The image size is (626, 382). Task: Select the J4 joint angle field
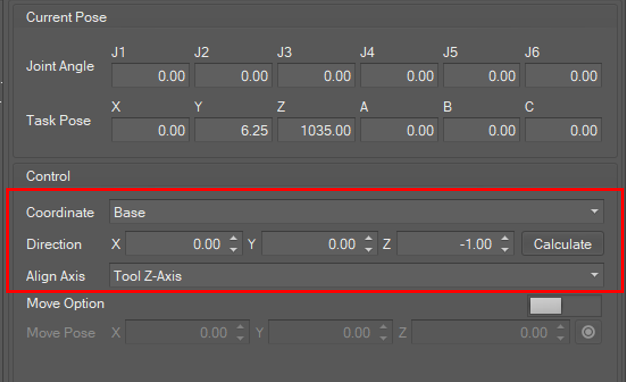(x=399, y=75)
